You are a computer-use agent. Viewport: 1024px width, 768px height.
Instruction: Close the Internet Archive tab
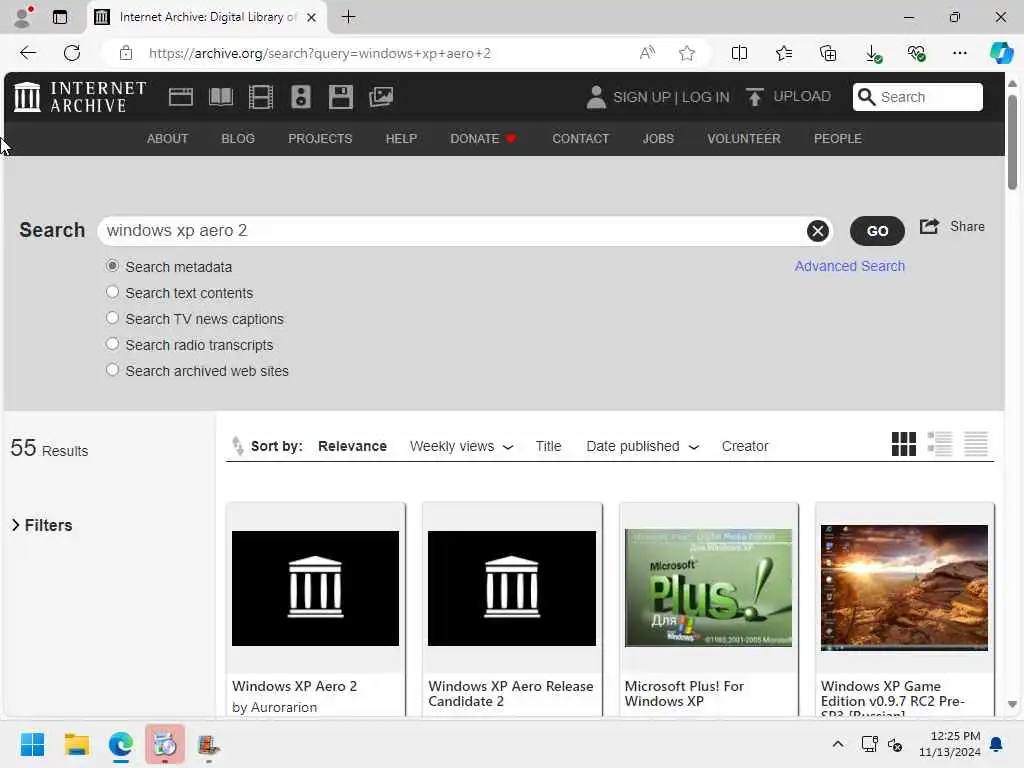[x=312, y=17]
